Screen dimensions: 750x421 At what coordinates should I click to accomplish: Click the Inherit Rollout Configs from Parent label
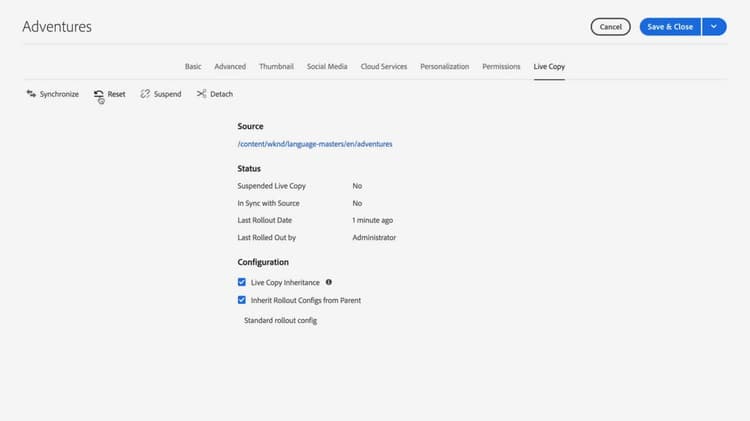306,300
